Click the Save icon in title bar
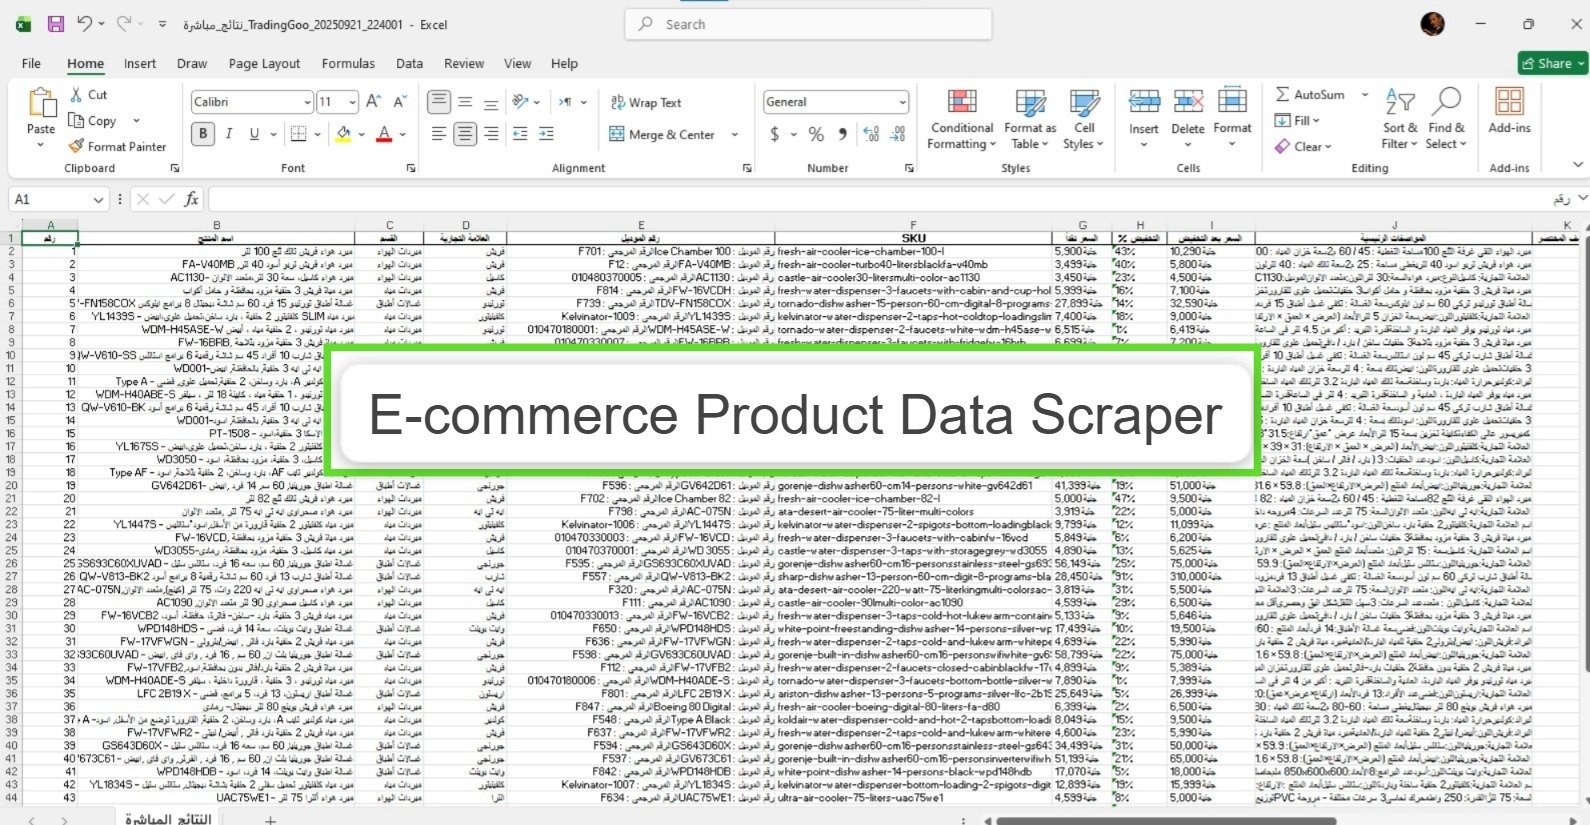 click(56, 24)
